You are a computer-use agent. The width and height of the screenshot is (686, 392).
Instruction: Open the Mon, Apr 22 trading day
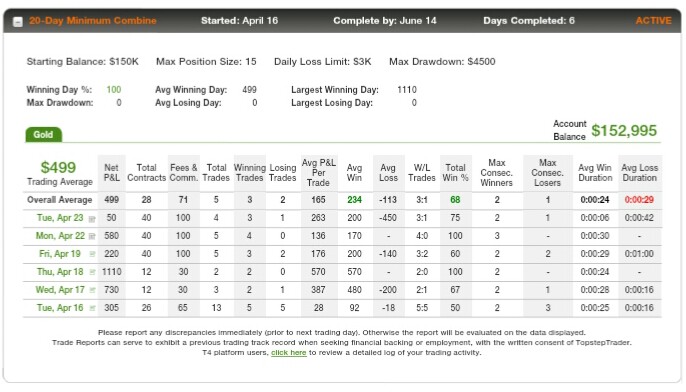click(60, 236)
